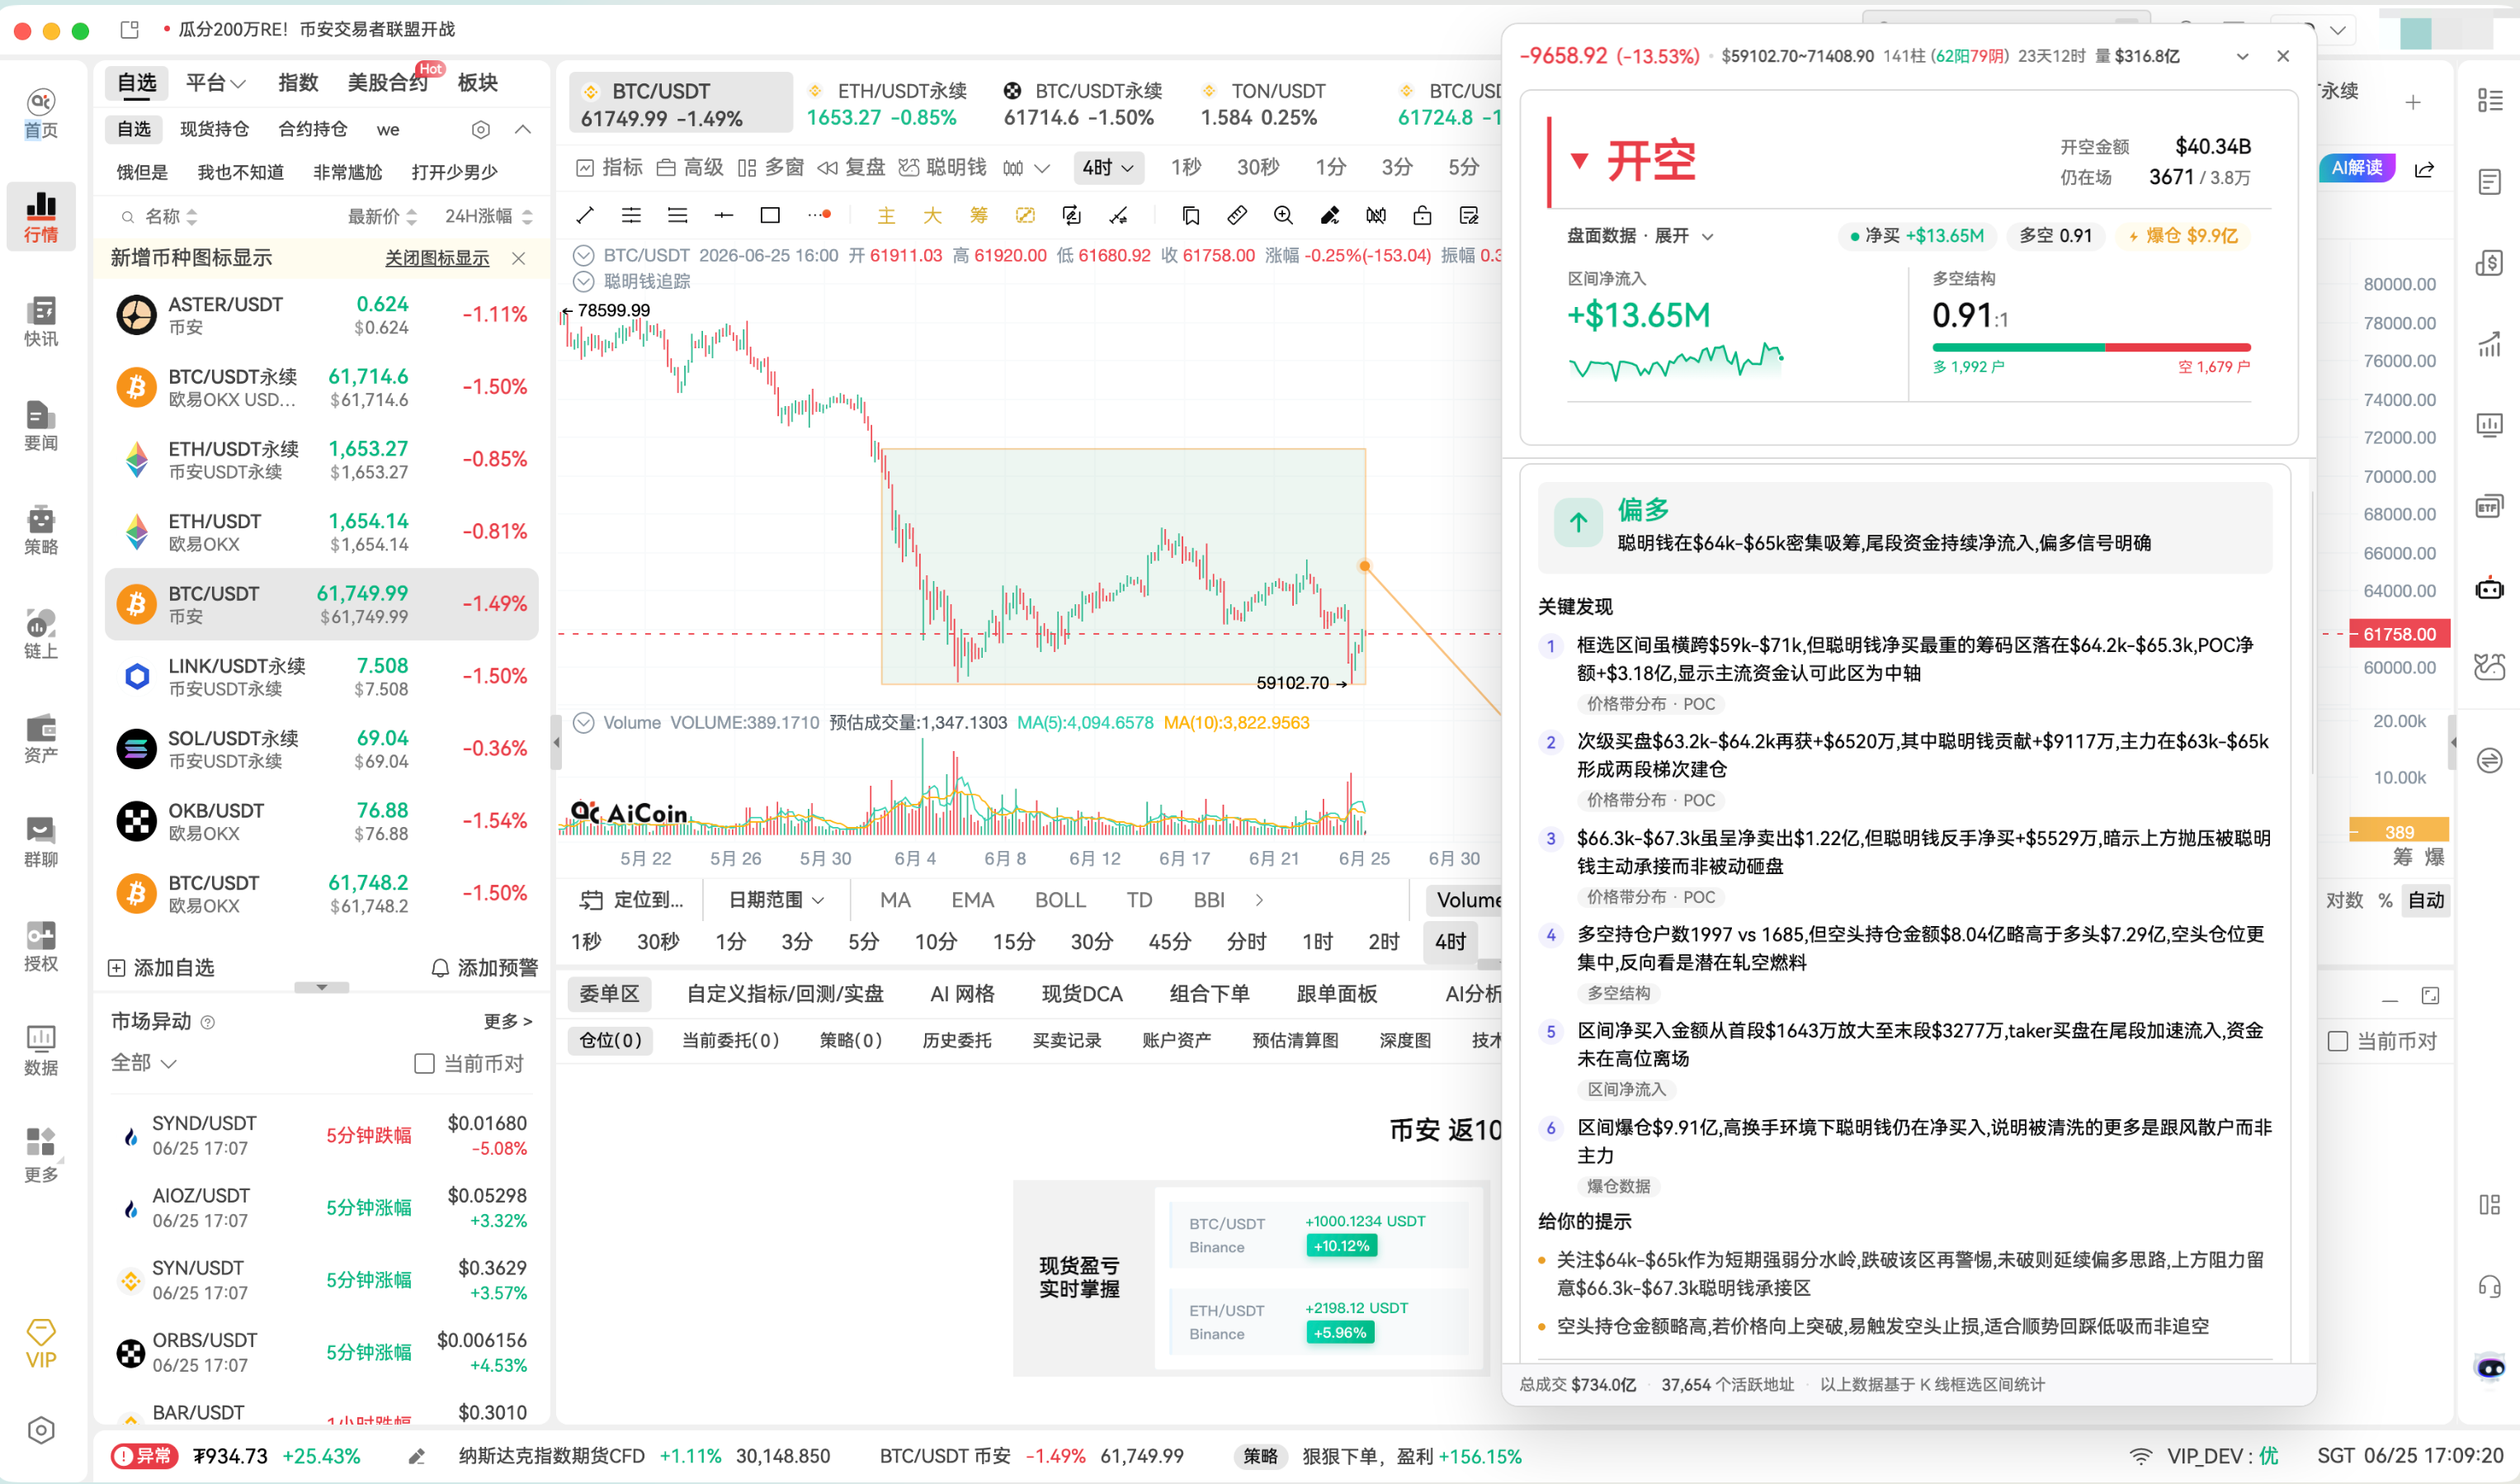Open watchlist settings hexagon icon
Viewport: 2520px width, 1484px height.
click(481, 130)
